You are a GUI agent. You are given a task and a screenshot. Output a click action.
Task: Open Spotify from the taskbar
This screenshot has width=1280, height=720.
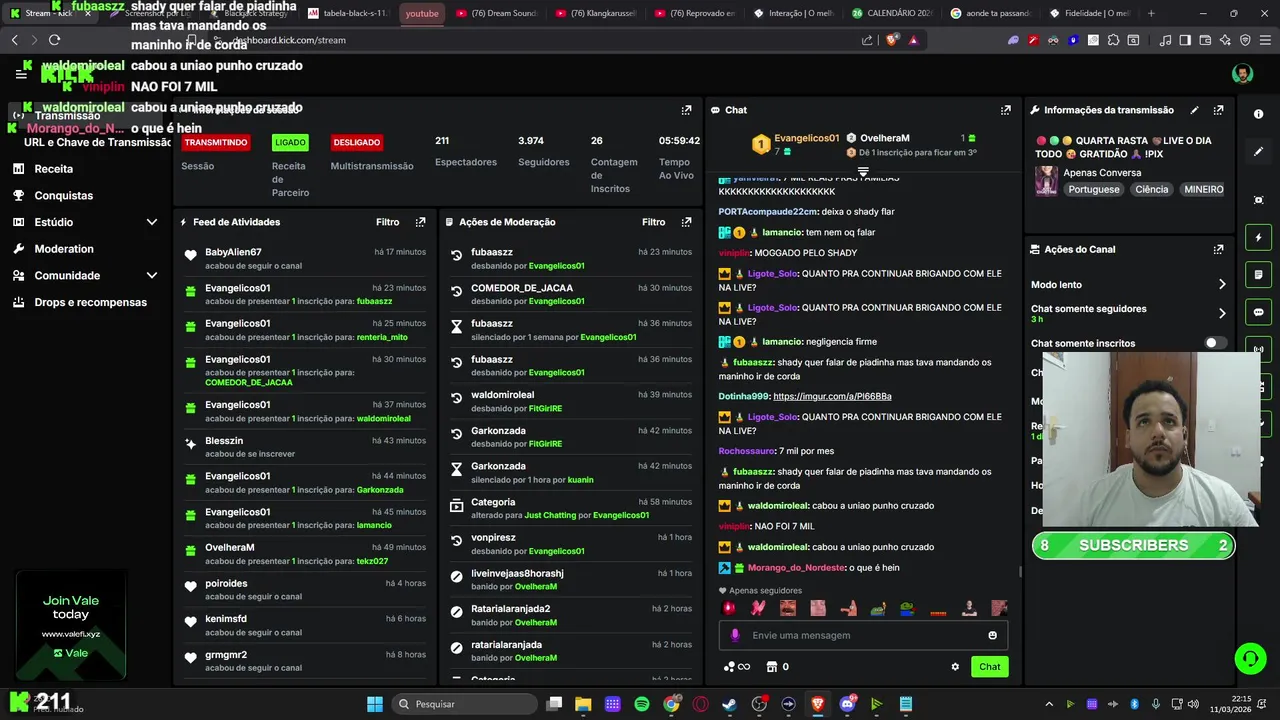pos(642,704)
